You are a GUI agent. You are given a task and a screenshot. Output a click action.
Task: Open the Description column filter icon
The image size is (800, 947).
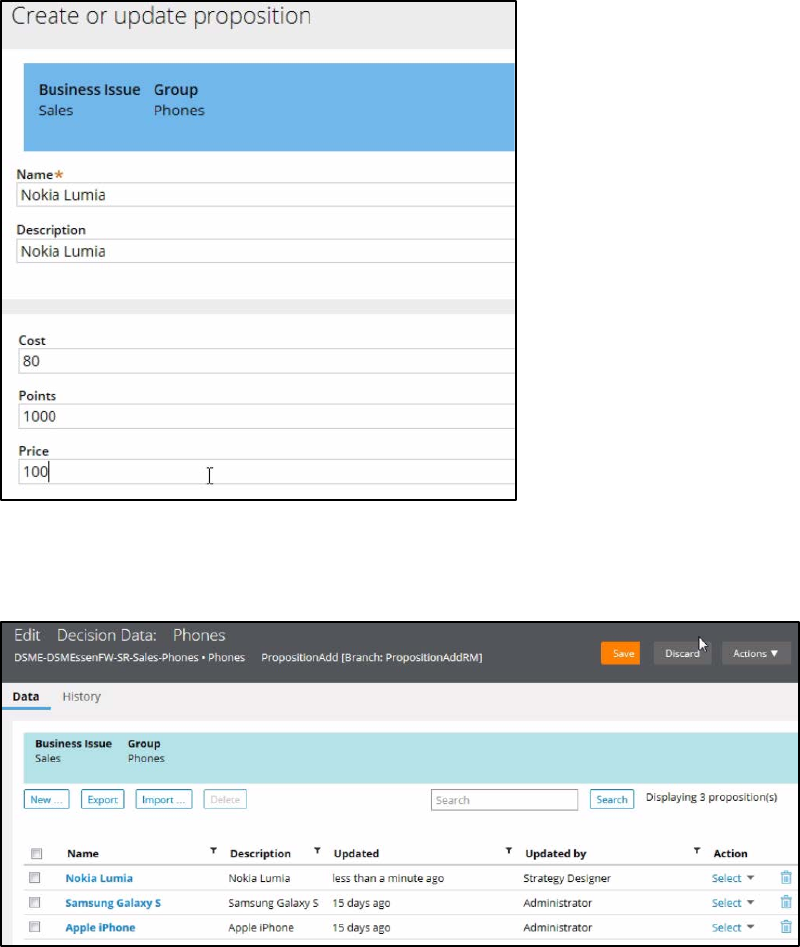(x=317, y=850)
